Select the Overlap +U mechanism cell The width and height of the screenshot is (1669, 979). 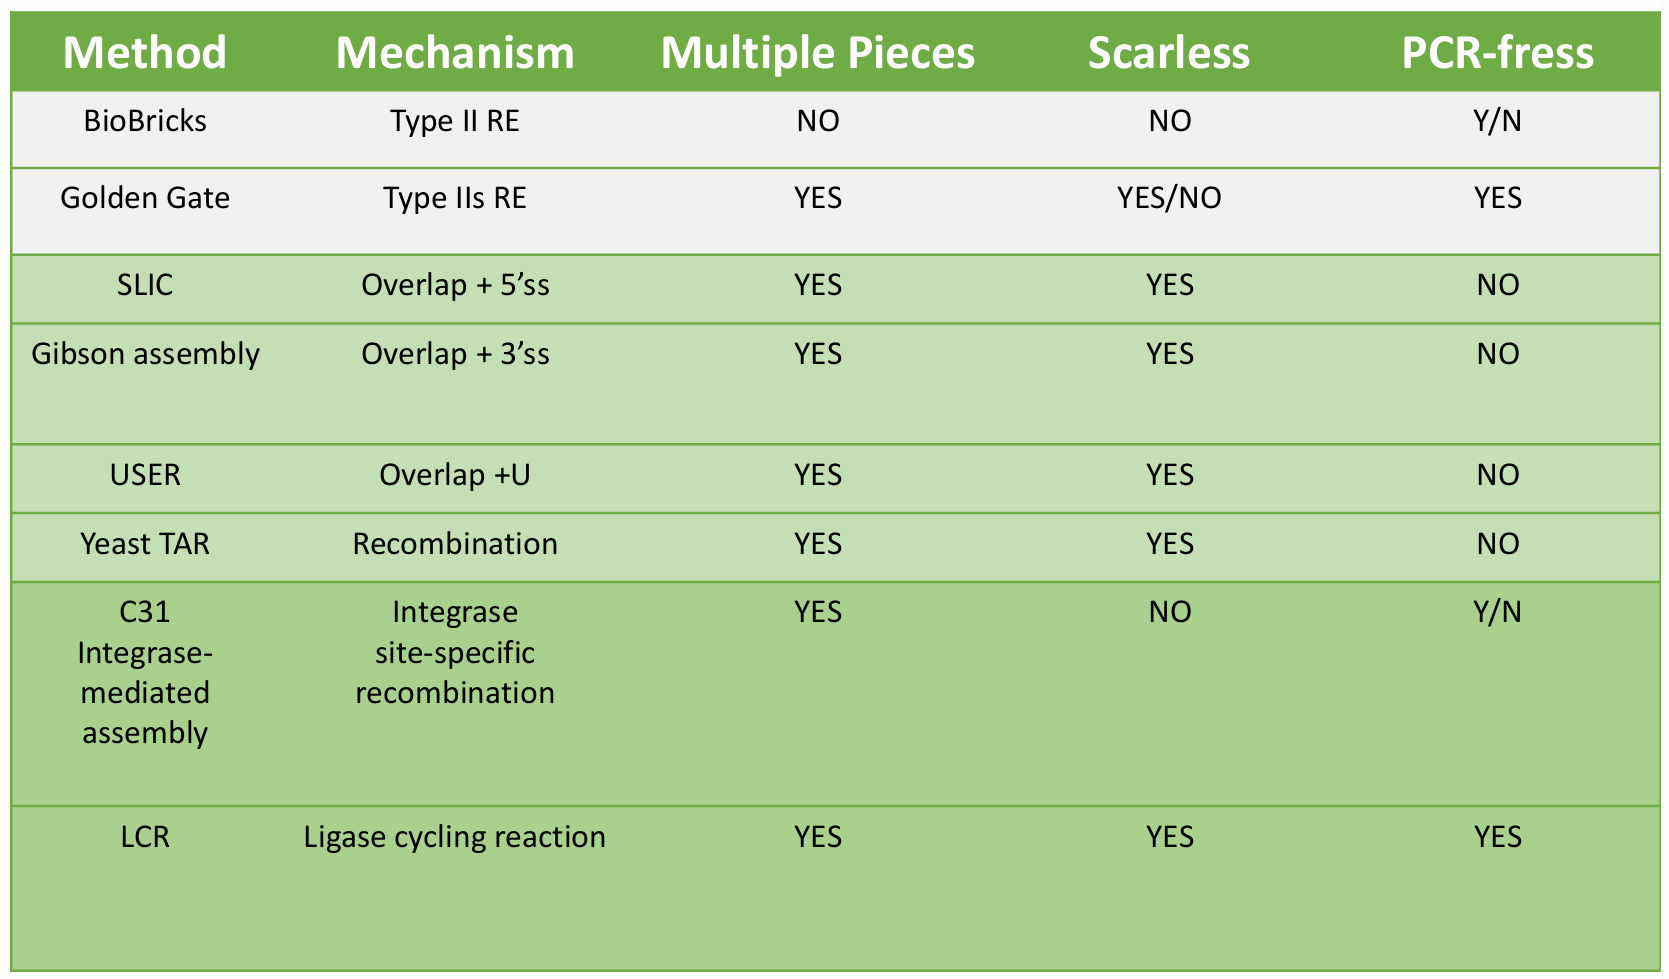[x=455, y=474]
